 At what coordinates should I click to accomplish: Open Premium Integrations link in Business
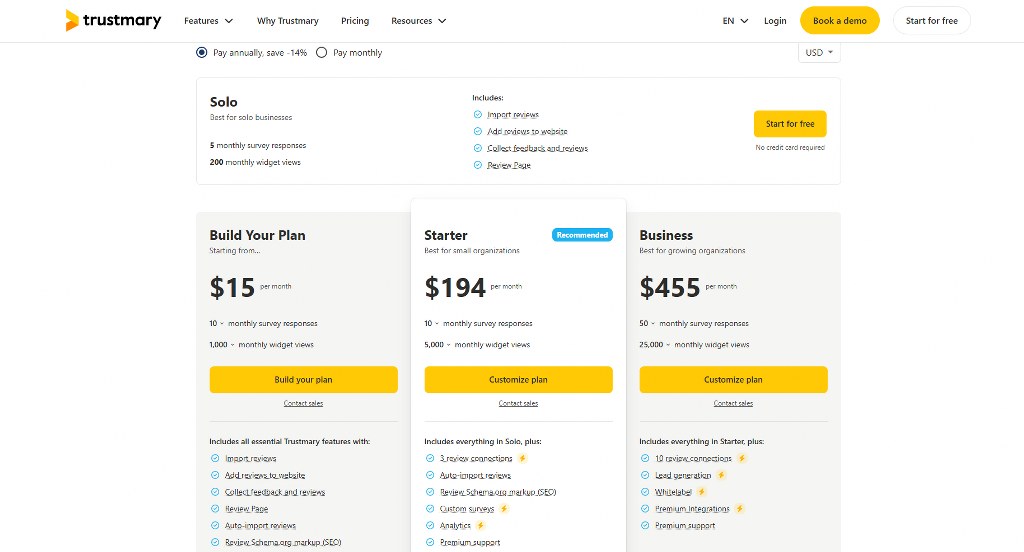692,509
